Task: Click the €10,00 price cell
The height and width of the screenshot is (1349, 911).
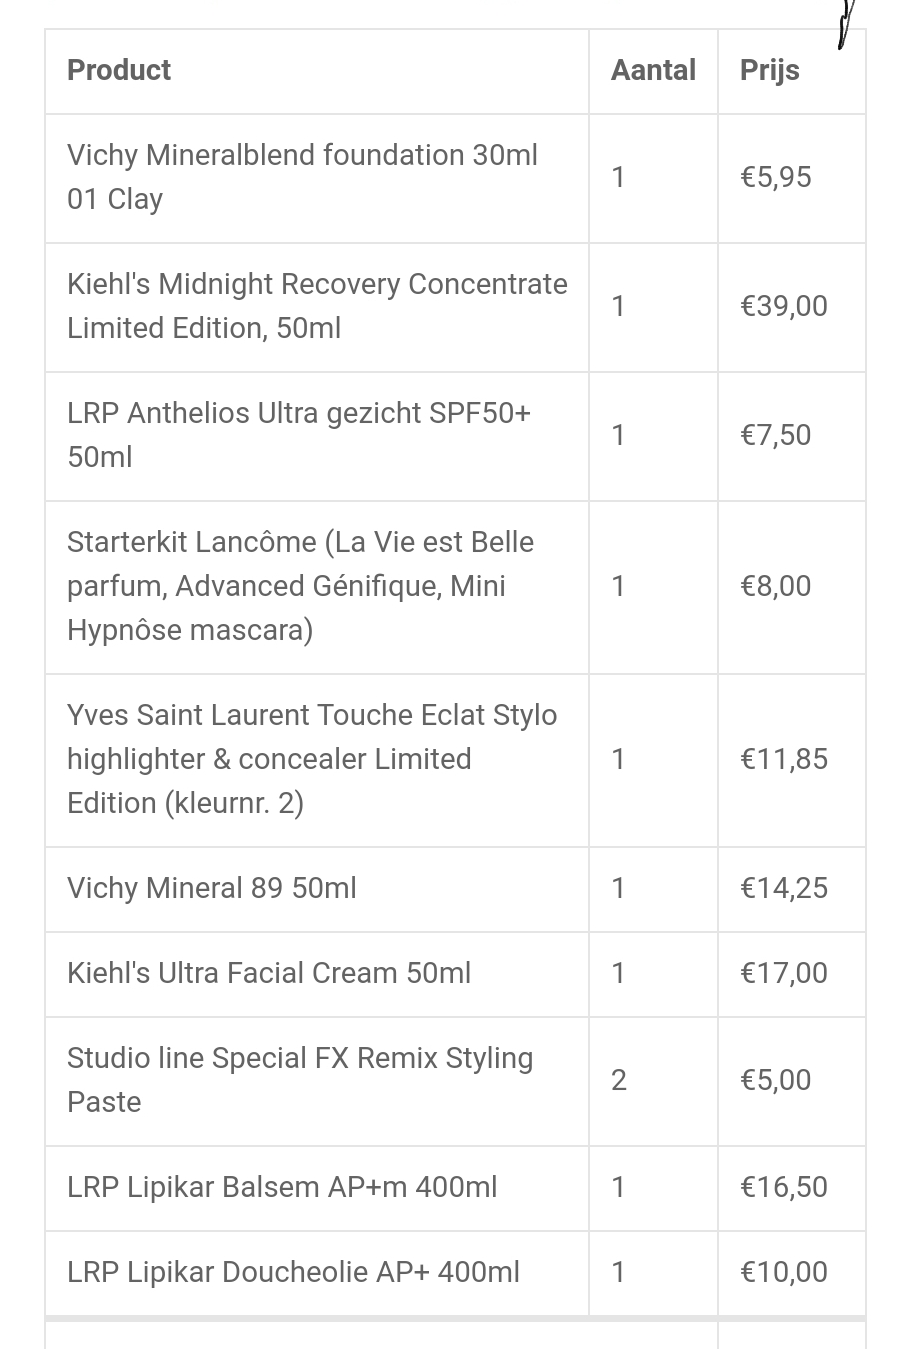Action: coord(784,1272)
